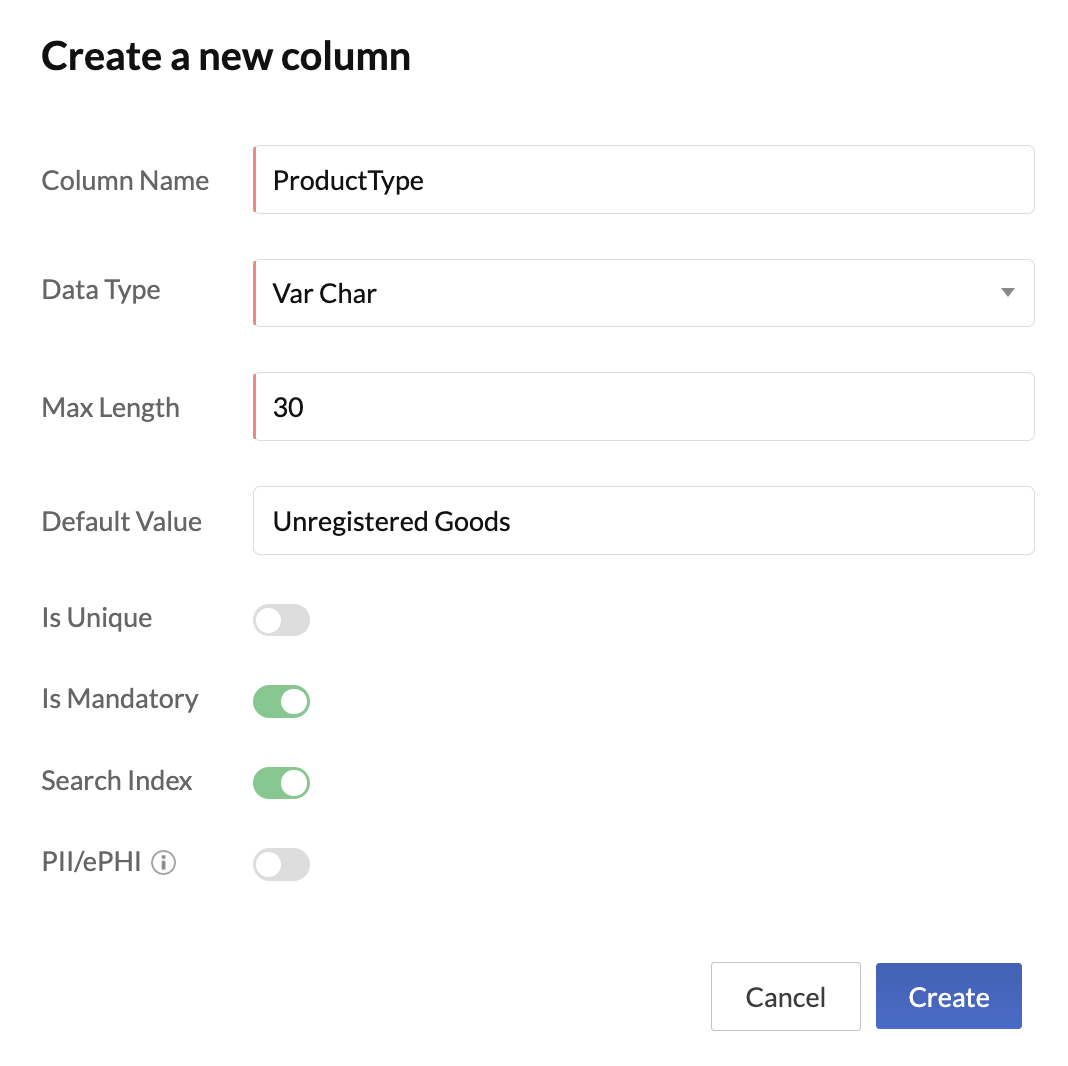Open the Data Type dropdown arrow
This screenshot has width=1068, height=1066.
[1008, 293]
